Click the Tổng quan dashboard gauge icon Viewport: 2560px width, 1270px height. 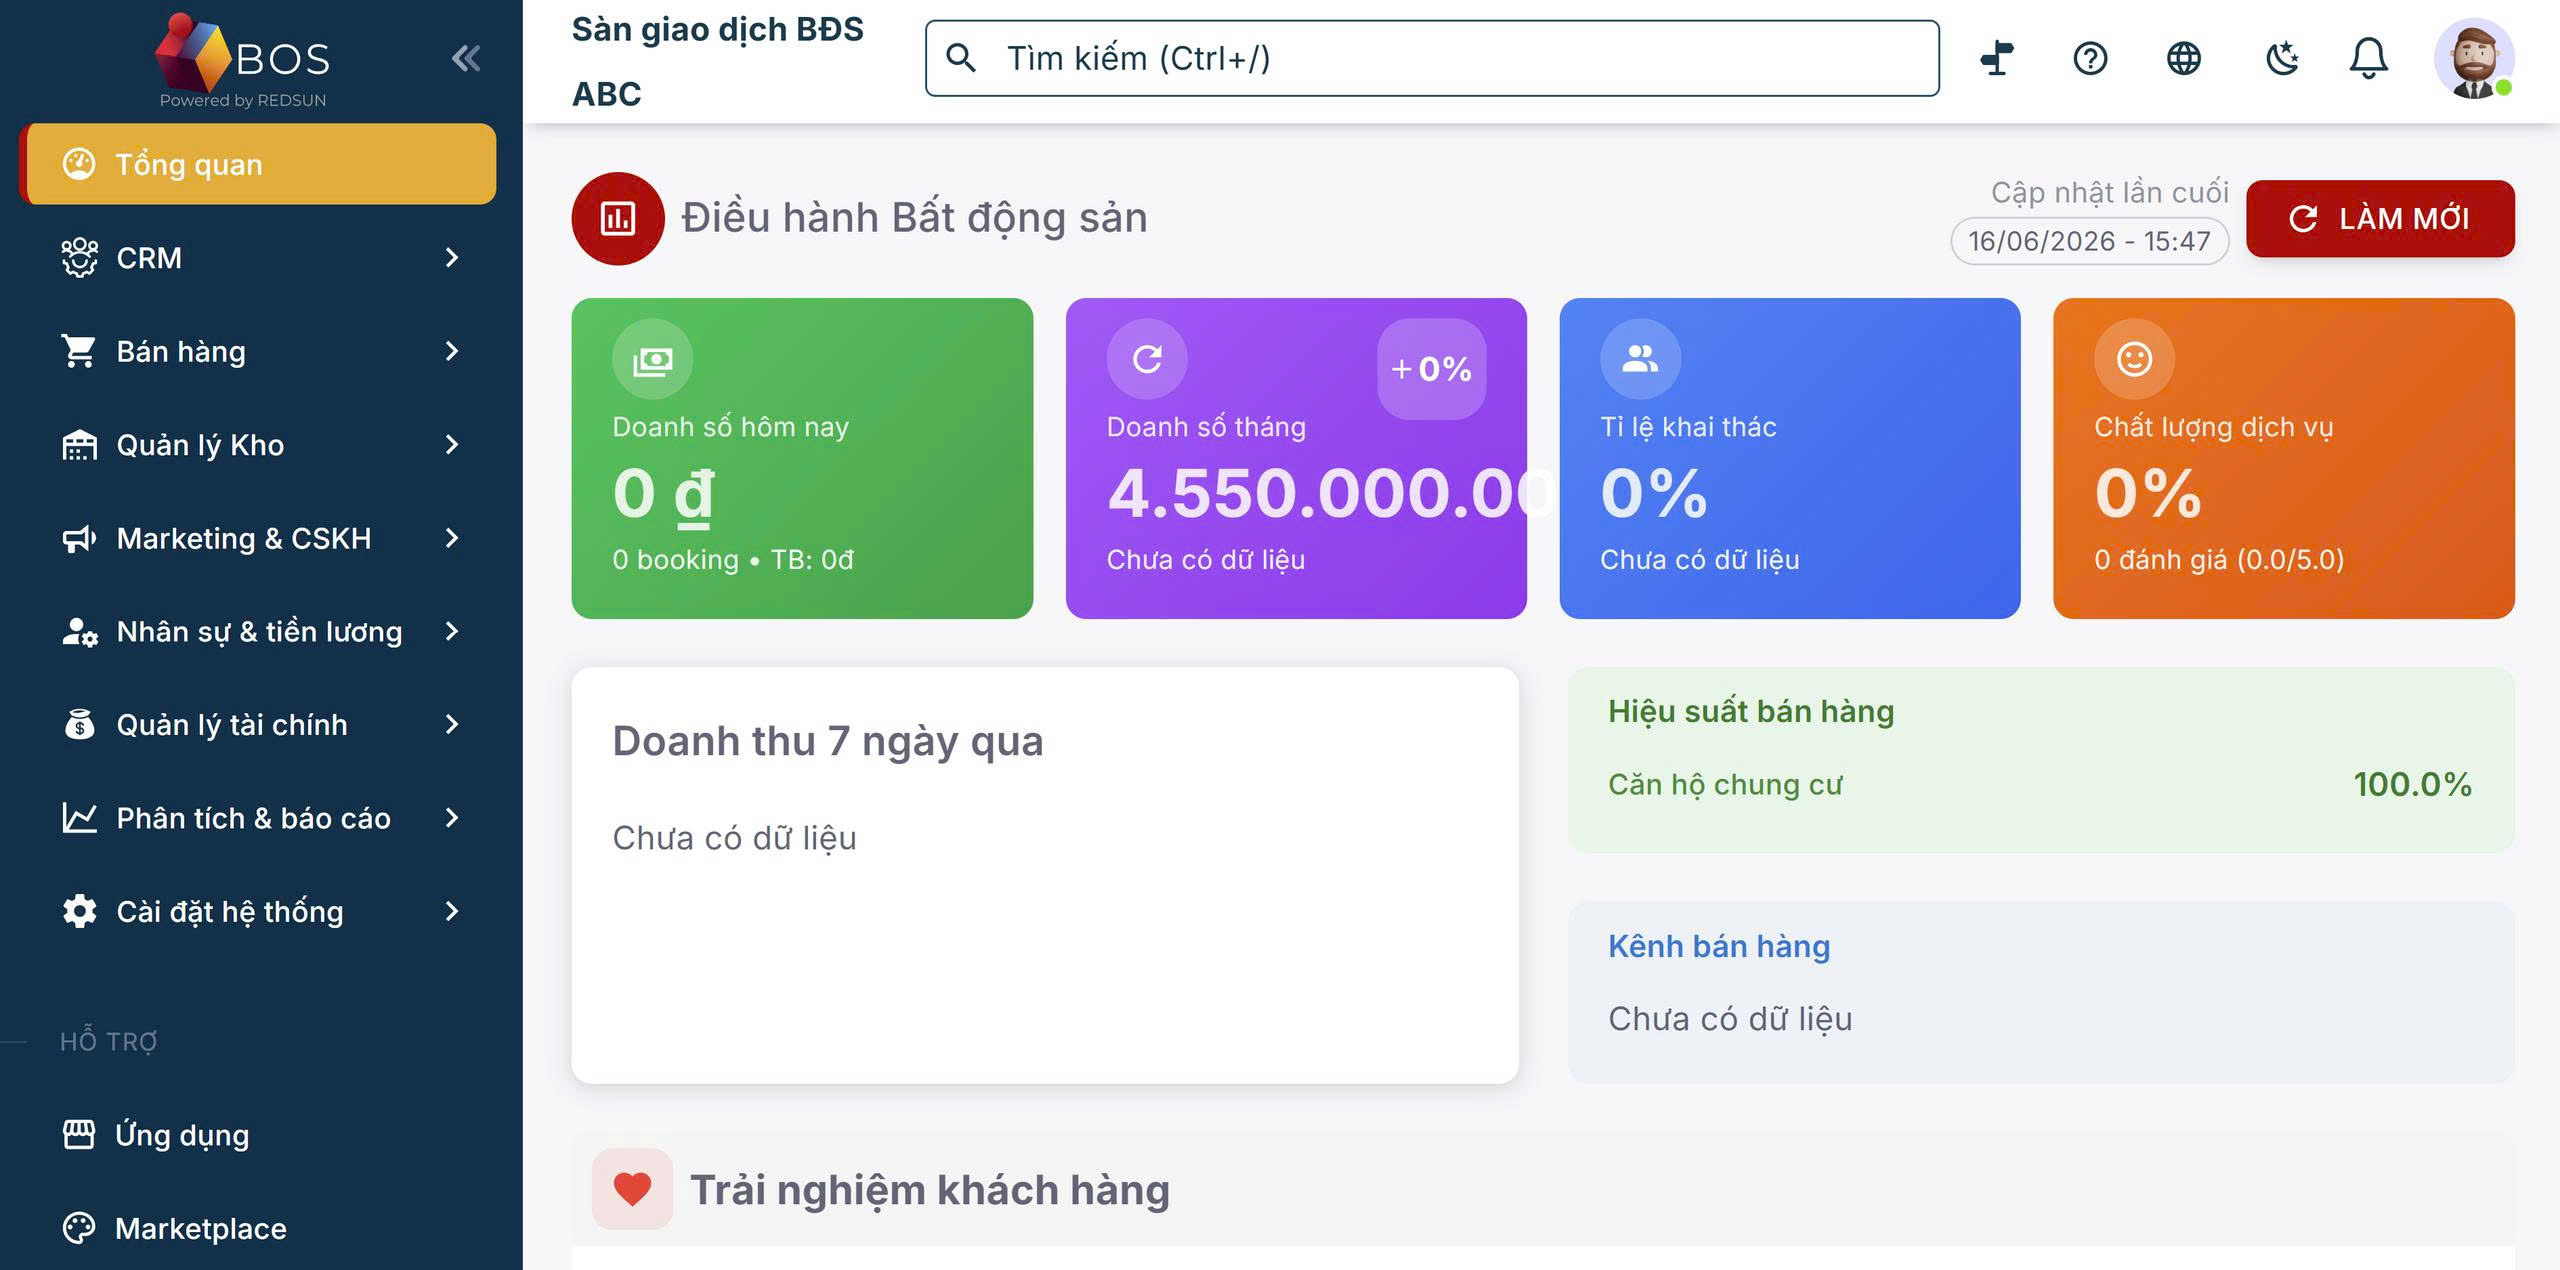tap(79, 164)
